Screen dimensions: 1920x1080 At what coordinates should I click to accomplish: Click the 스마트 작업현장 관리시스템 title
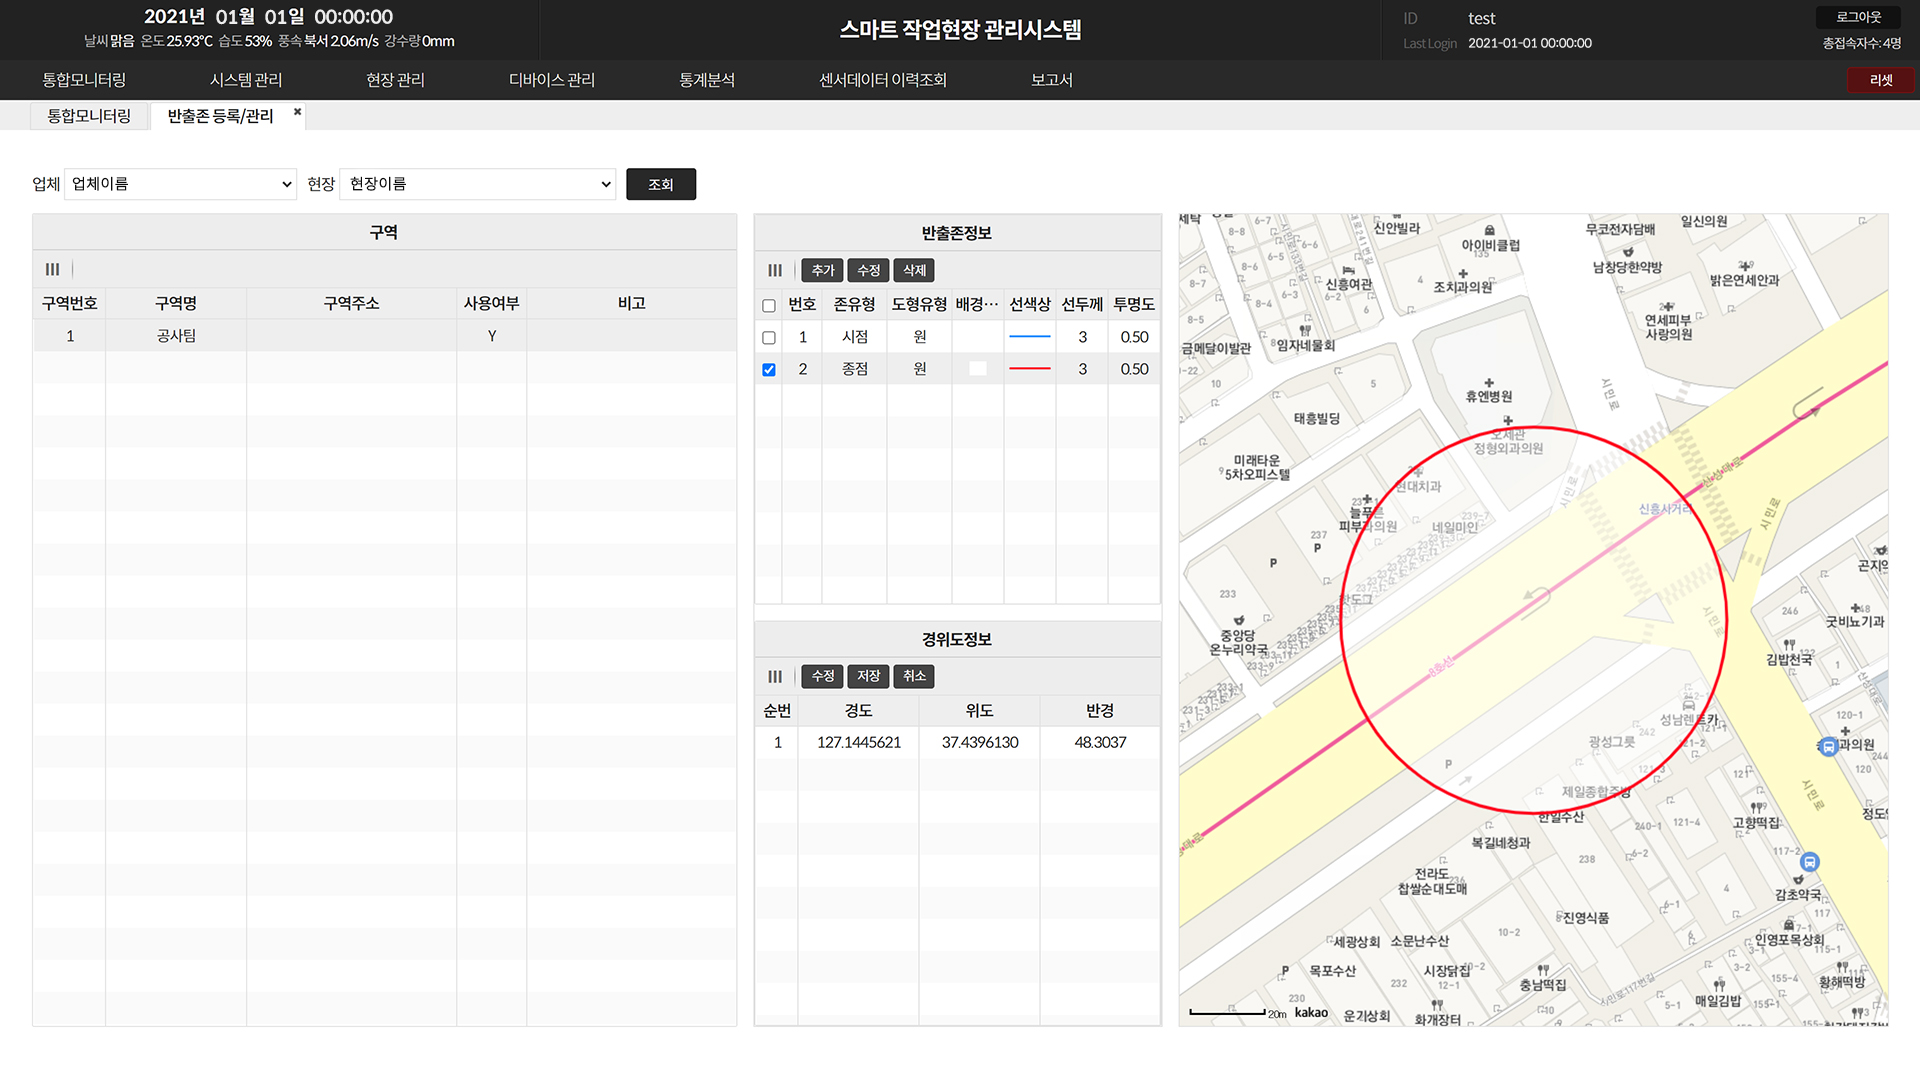tap(960, 30)
